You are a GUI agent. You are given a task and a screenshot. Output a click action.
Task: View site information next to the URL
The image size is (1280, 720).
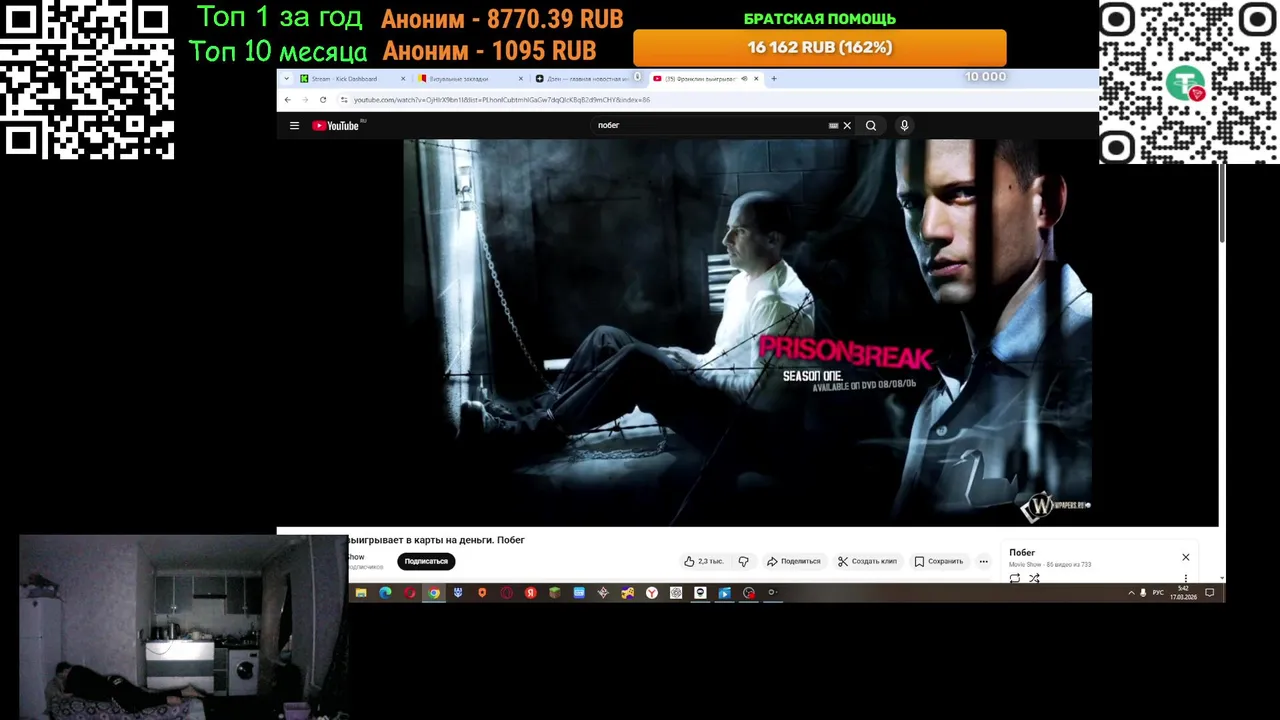point(344,100)
